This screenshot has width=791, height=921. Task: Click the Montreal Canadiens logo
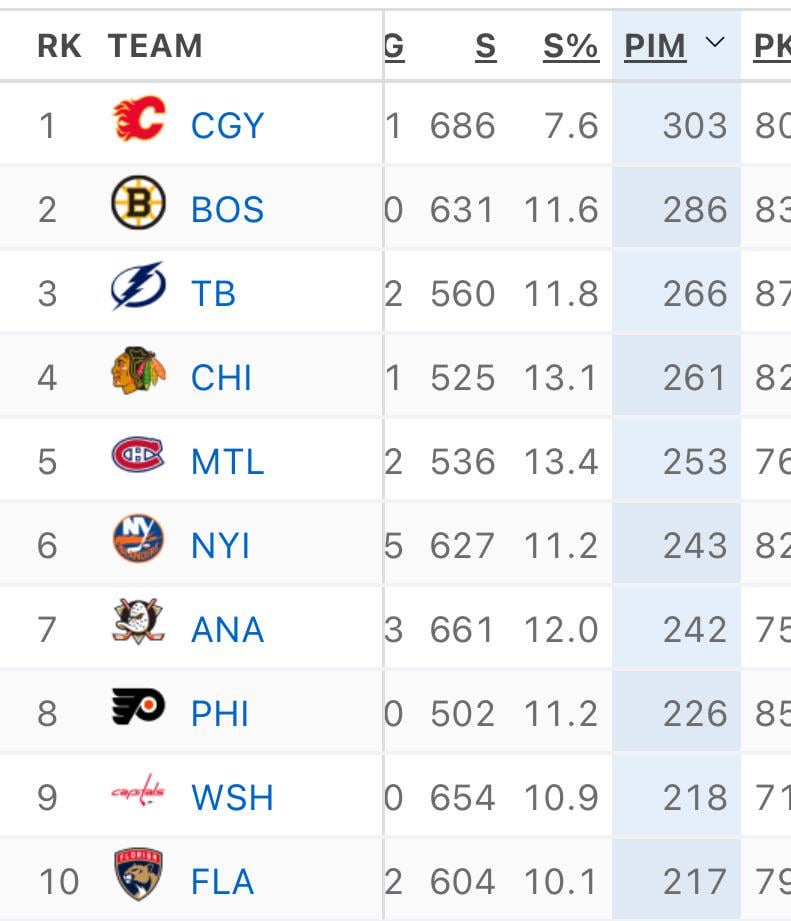coord(138,459)
